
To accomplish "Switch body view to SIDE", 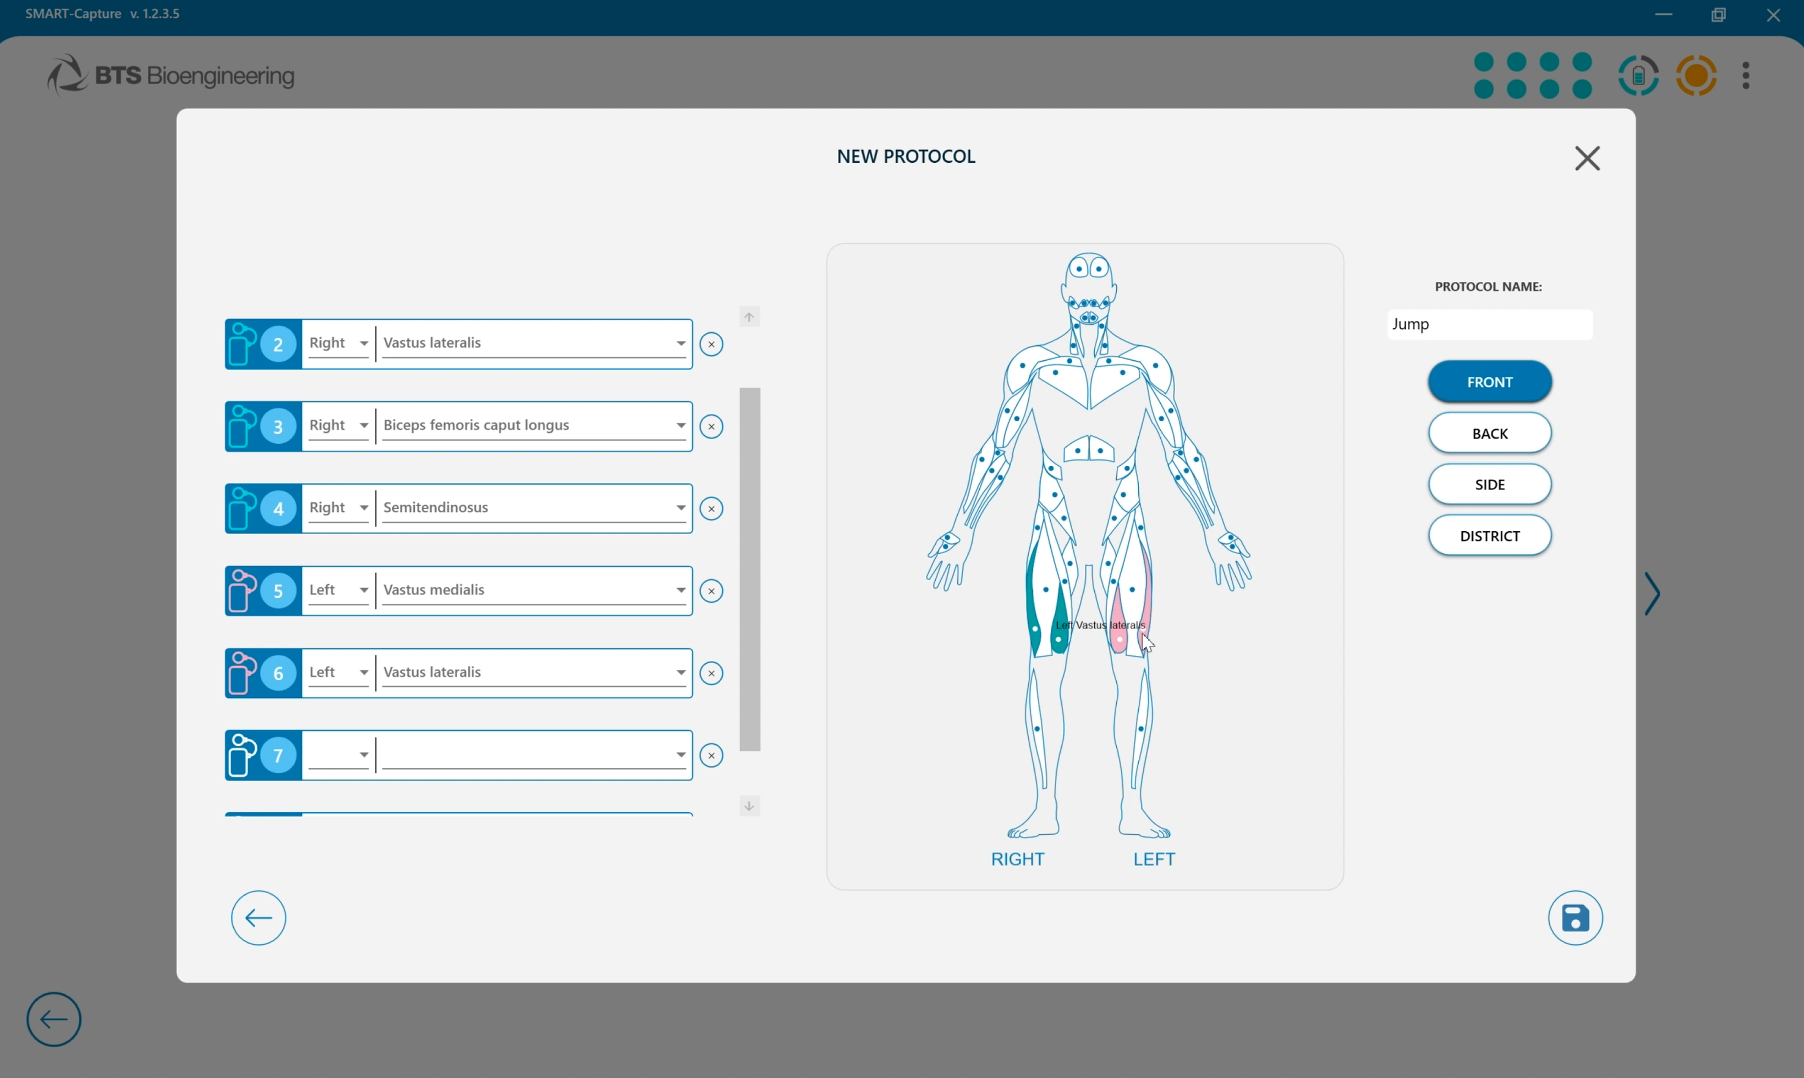I will tap(1489, 484).
